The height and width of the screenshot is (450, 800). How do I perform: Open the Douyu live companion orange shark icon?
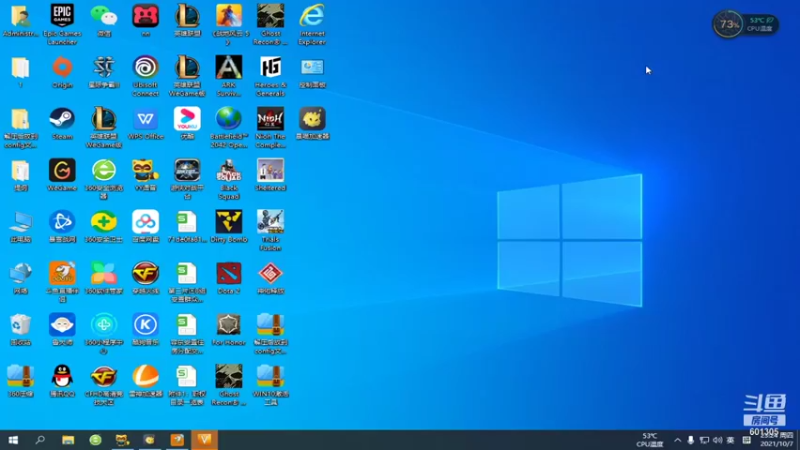tap(62, 282)
